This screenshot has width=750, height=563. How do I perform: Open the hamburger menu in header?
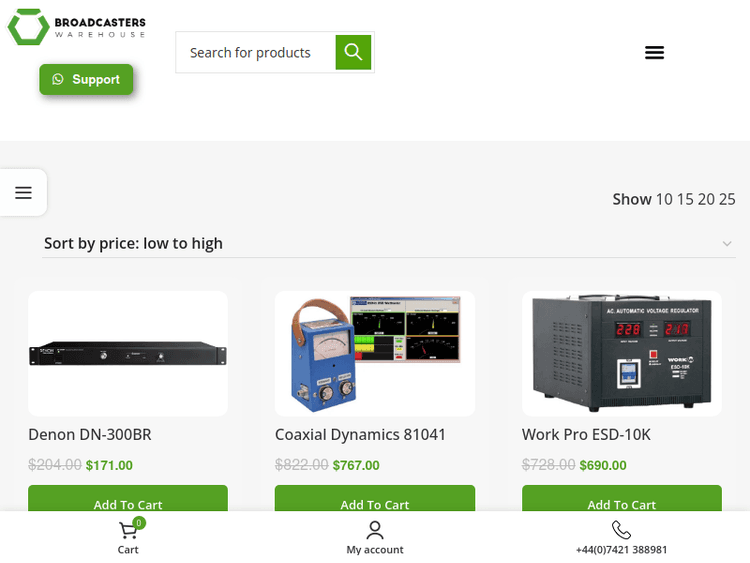click(x=654, y=52)
